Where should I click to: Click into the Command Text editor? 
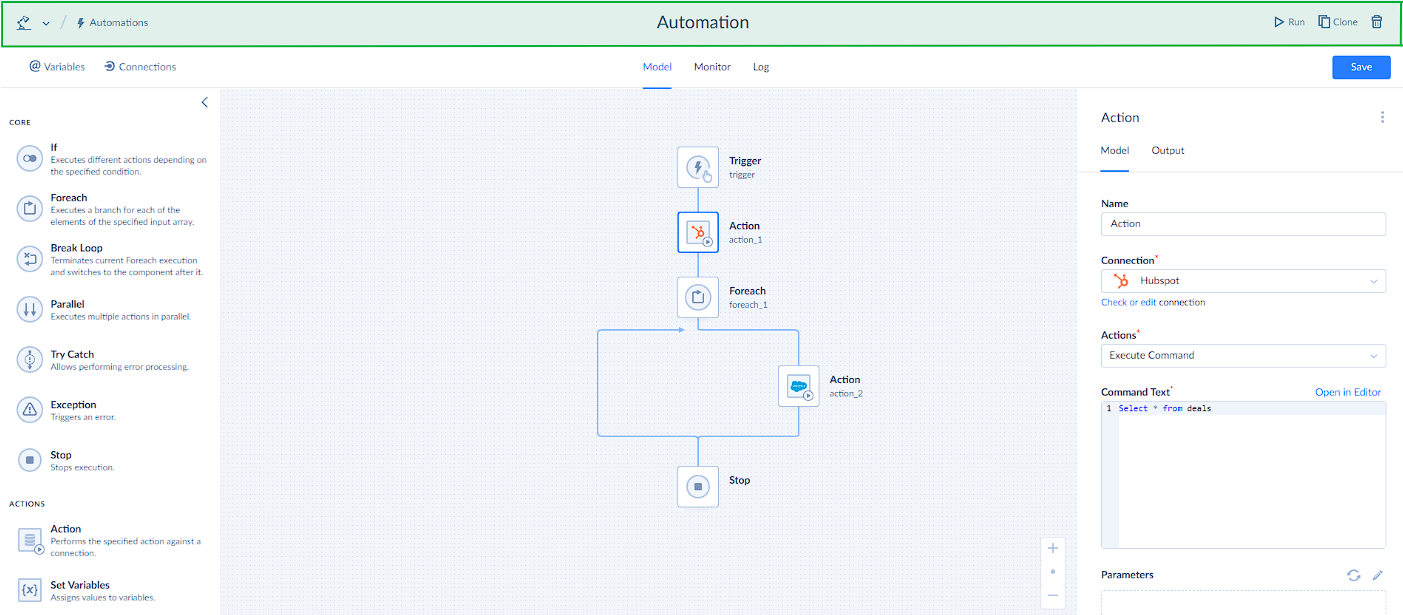[x=1243, y=475]
